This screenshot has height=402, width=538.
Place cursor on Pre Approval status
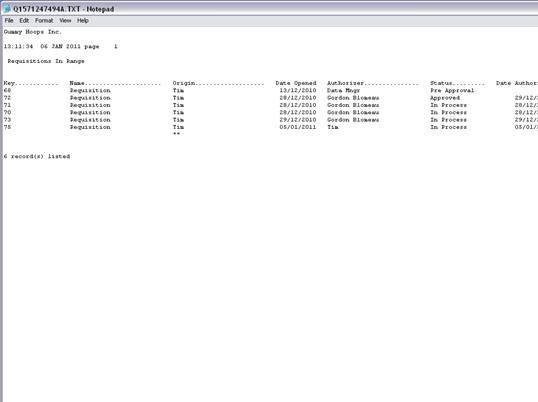click(452, 91)
